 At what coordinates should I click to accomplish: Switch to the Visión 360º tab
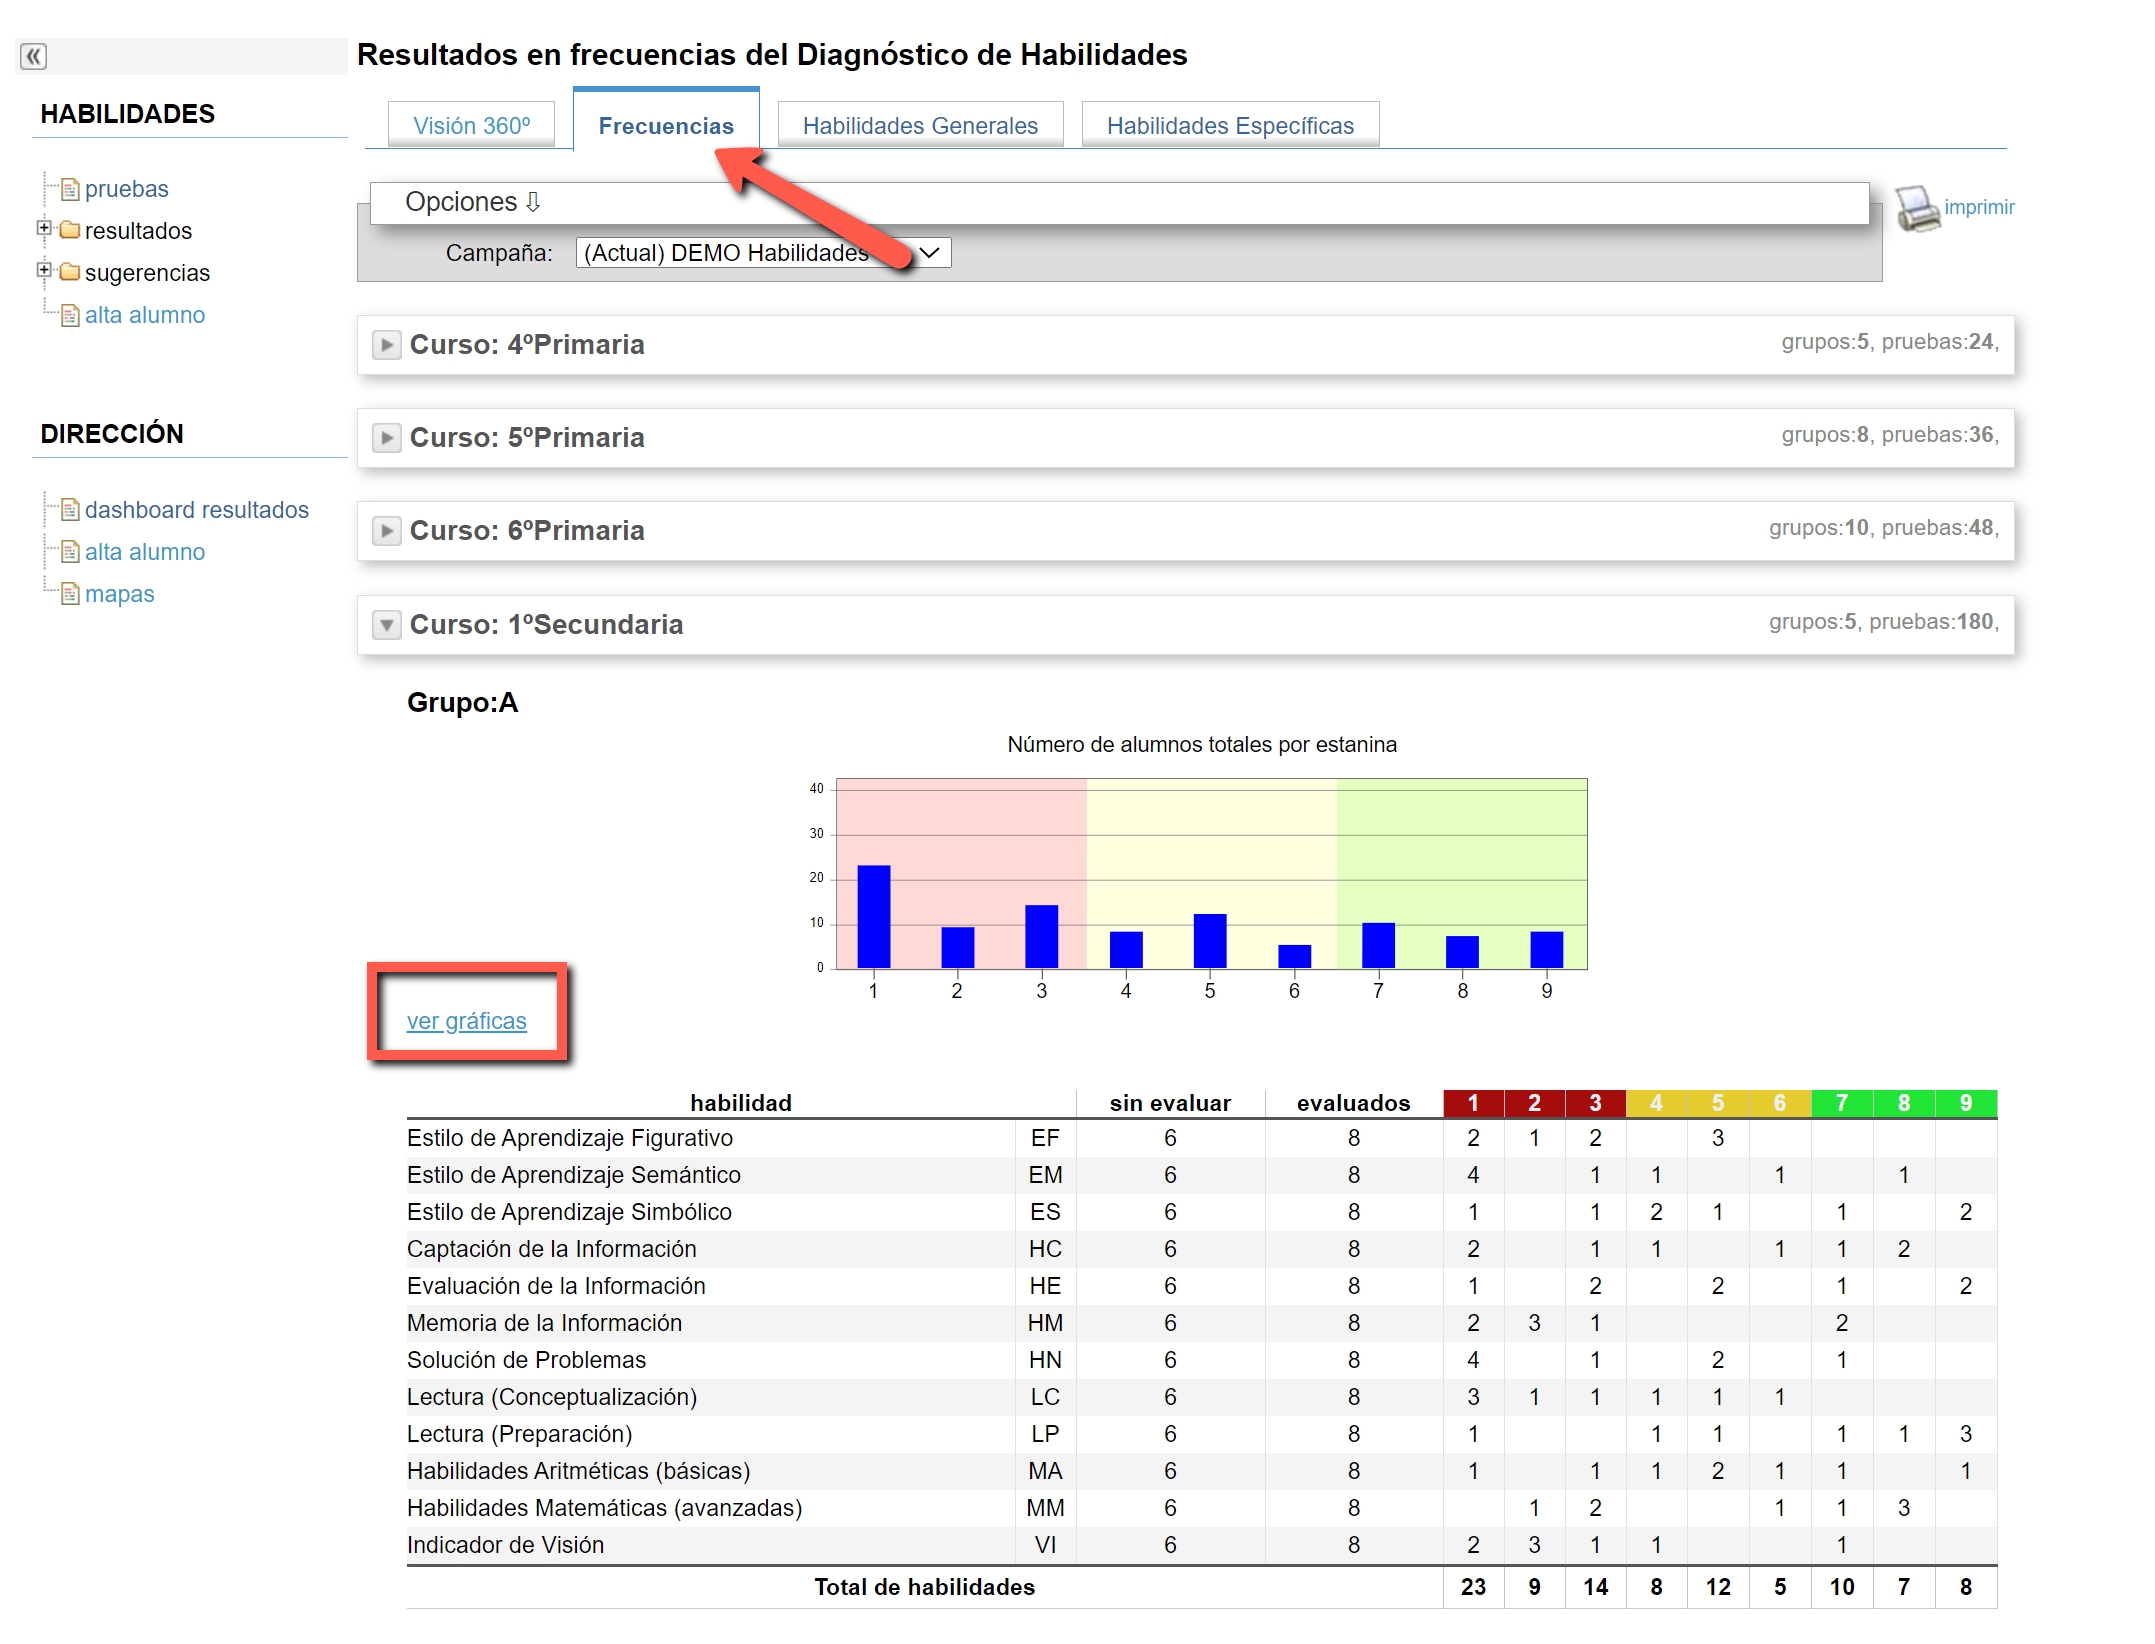coord(471,126)
